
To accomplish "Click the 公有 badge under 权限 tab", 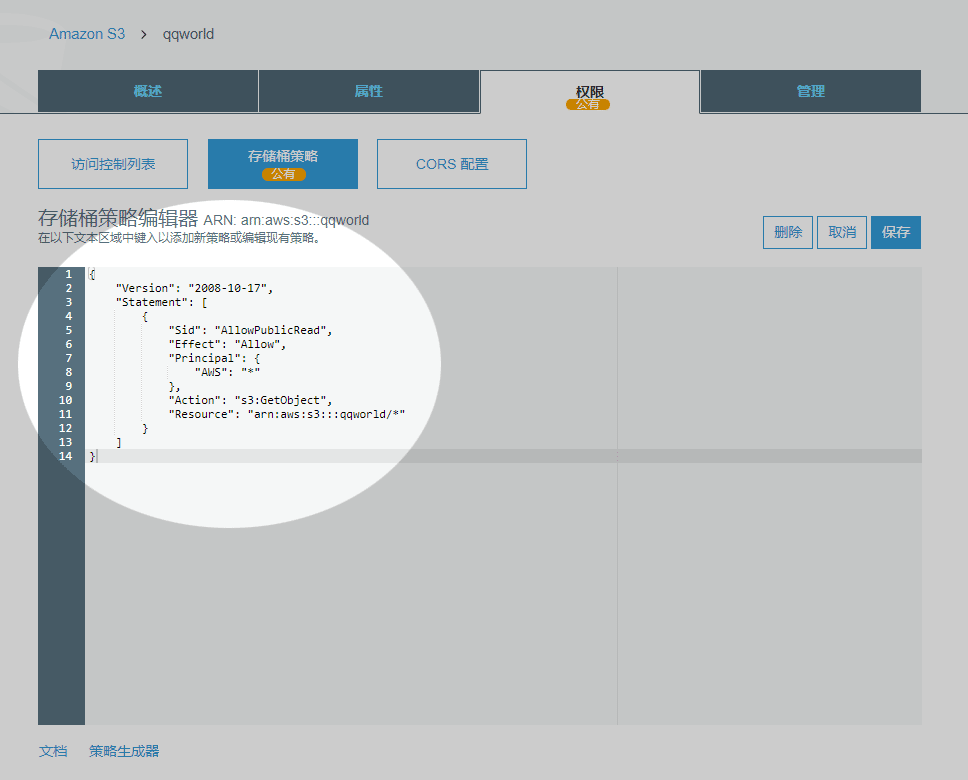I will pos(588,104).
